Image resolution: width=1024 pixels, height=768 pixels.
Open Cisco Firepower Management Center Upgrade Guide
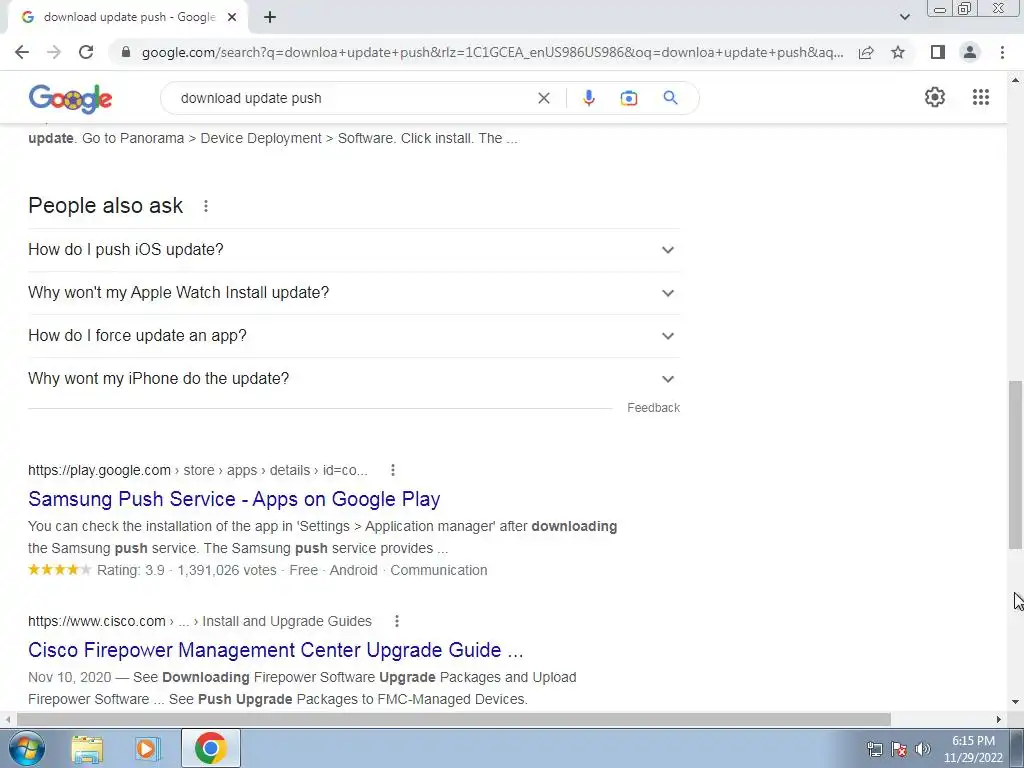coord(276,650)
